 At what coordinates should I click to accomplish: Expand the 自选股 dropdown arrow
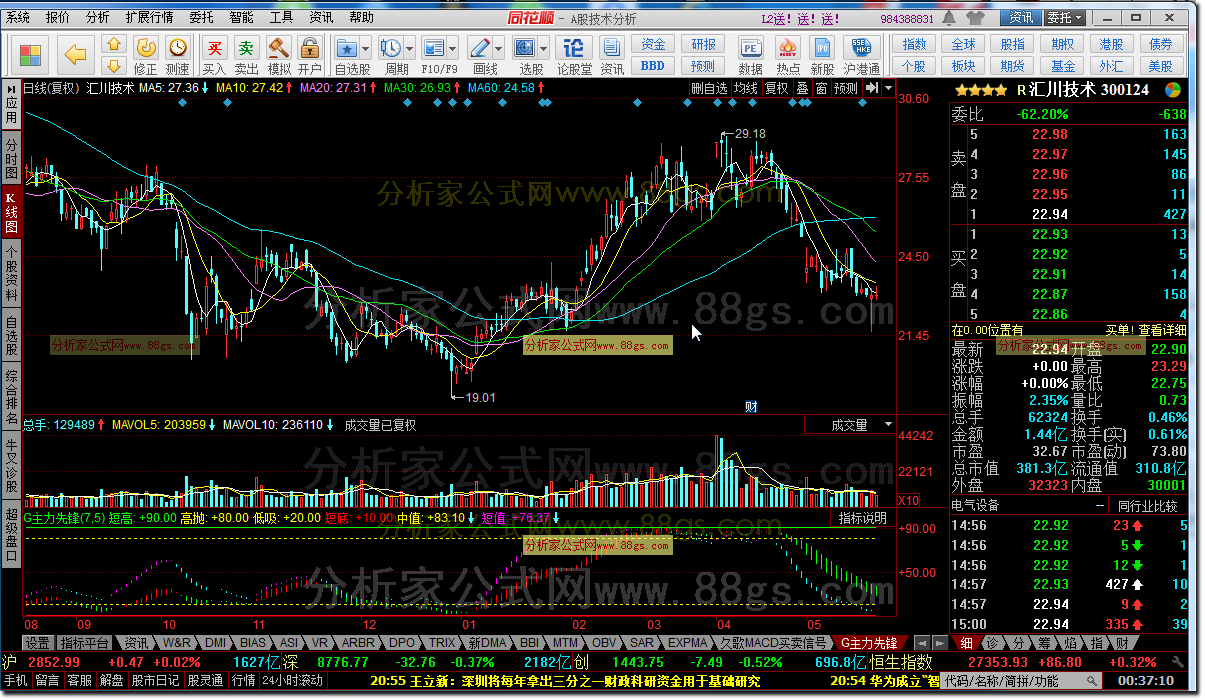coord(366,48)
